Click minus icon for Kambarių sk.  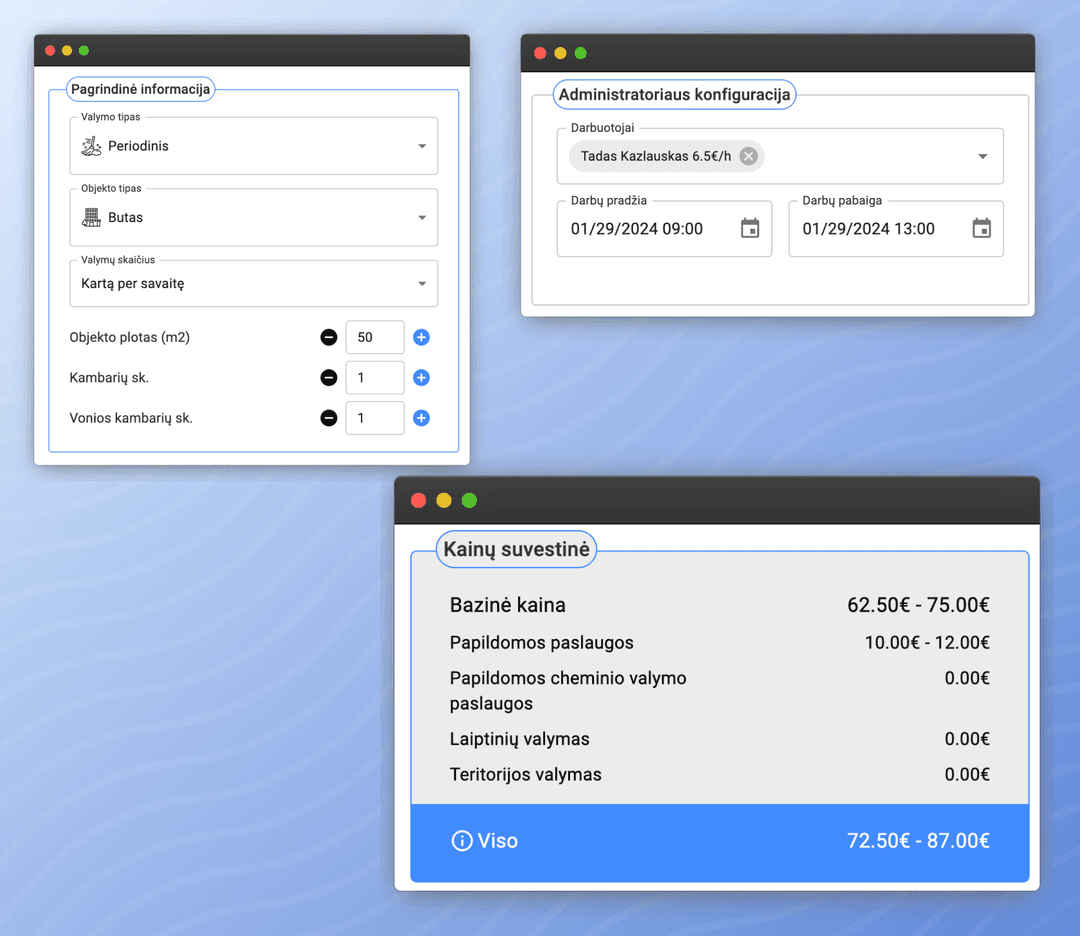[x=328, y=378]
